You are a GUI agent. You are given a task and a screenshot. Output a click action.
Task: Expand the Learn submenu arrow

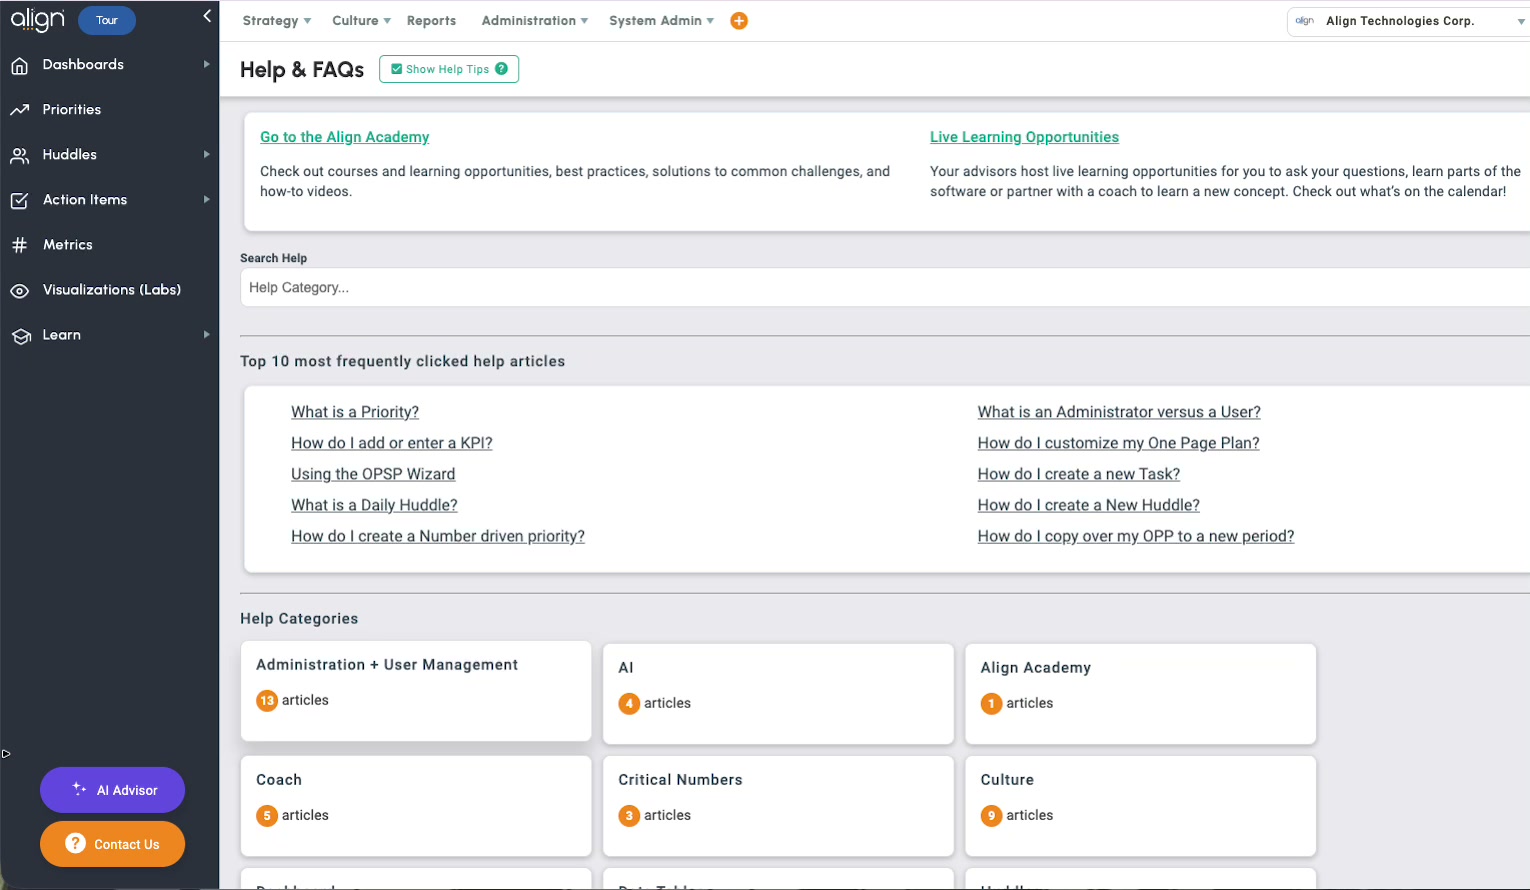(207, 334)
